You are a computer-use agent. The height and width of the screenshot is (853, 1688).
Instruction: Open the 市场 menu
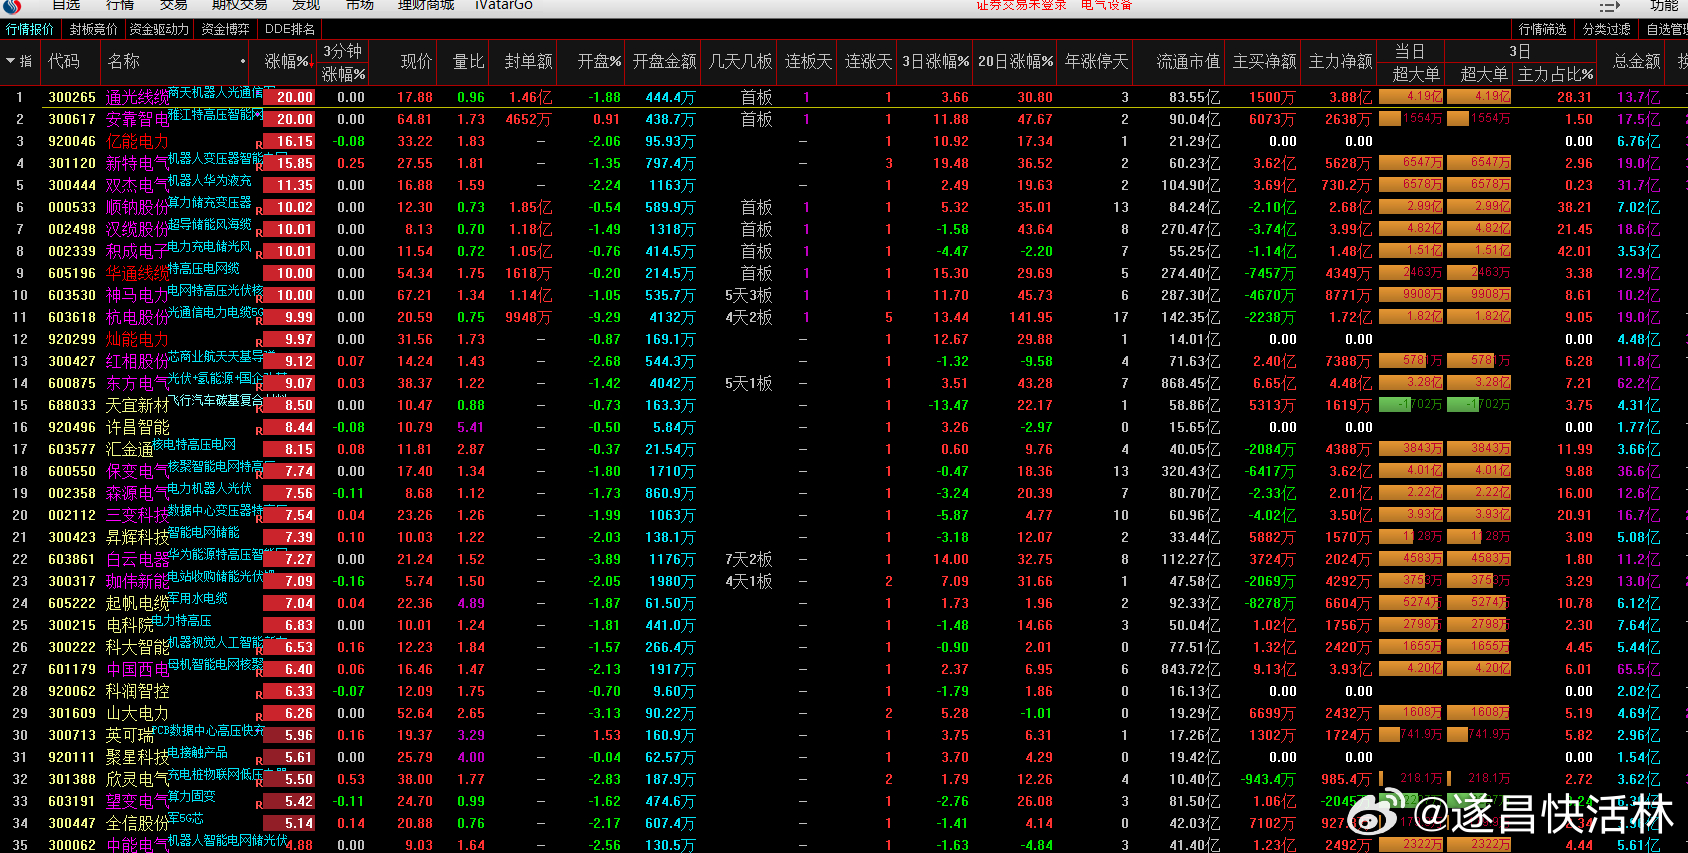(x=359, y=5)
